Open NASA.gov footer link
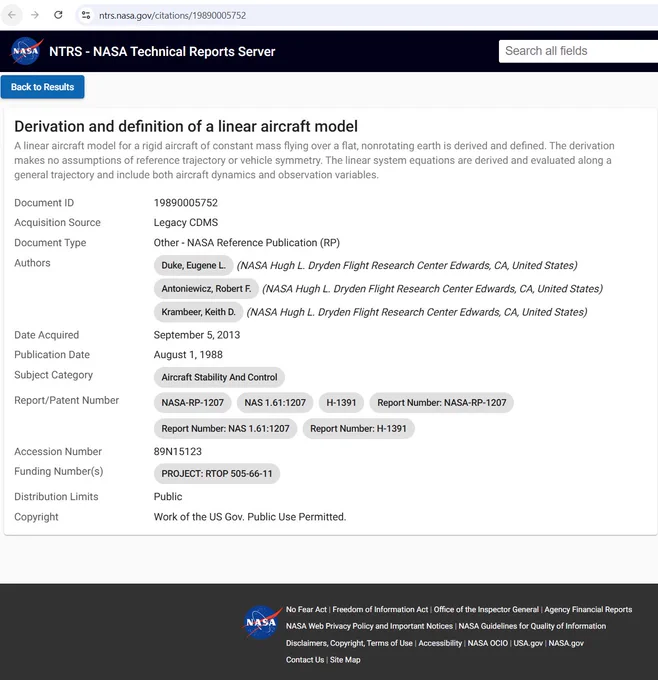This screenshot has width=658, height=680. 566,643
